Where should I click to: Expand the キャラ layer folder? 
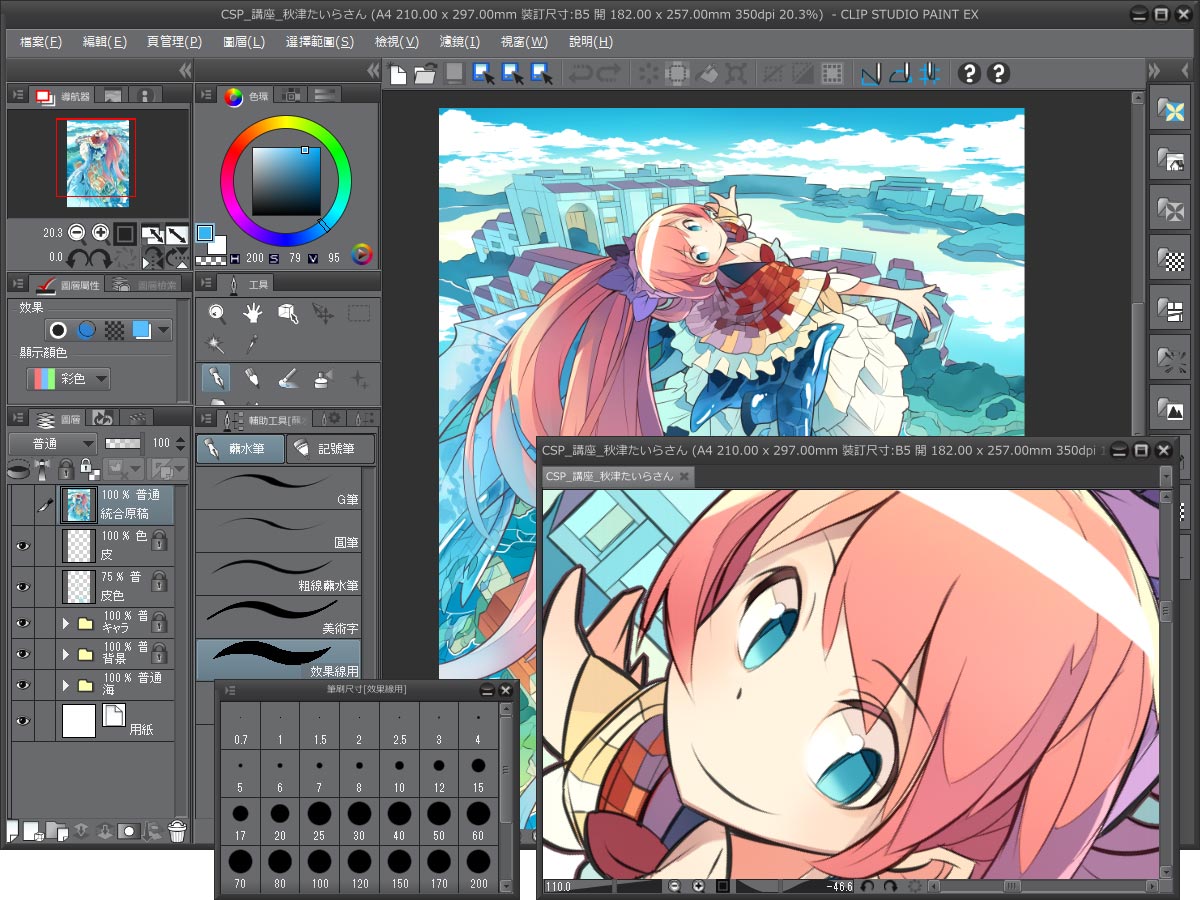(x=66, y=623)
